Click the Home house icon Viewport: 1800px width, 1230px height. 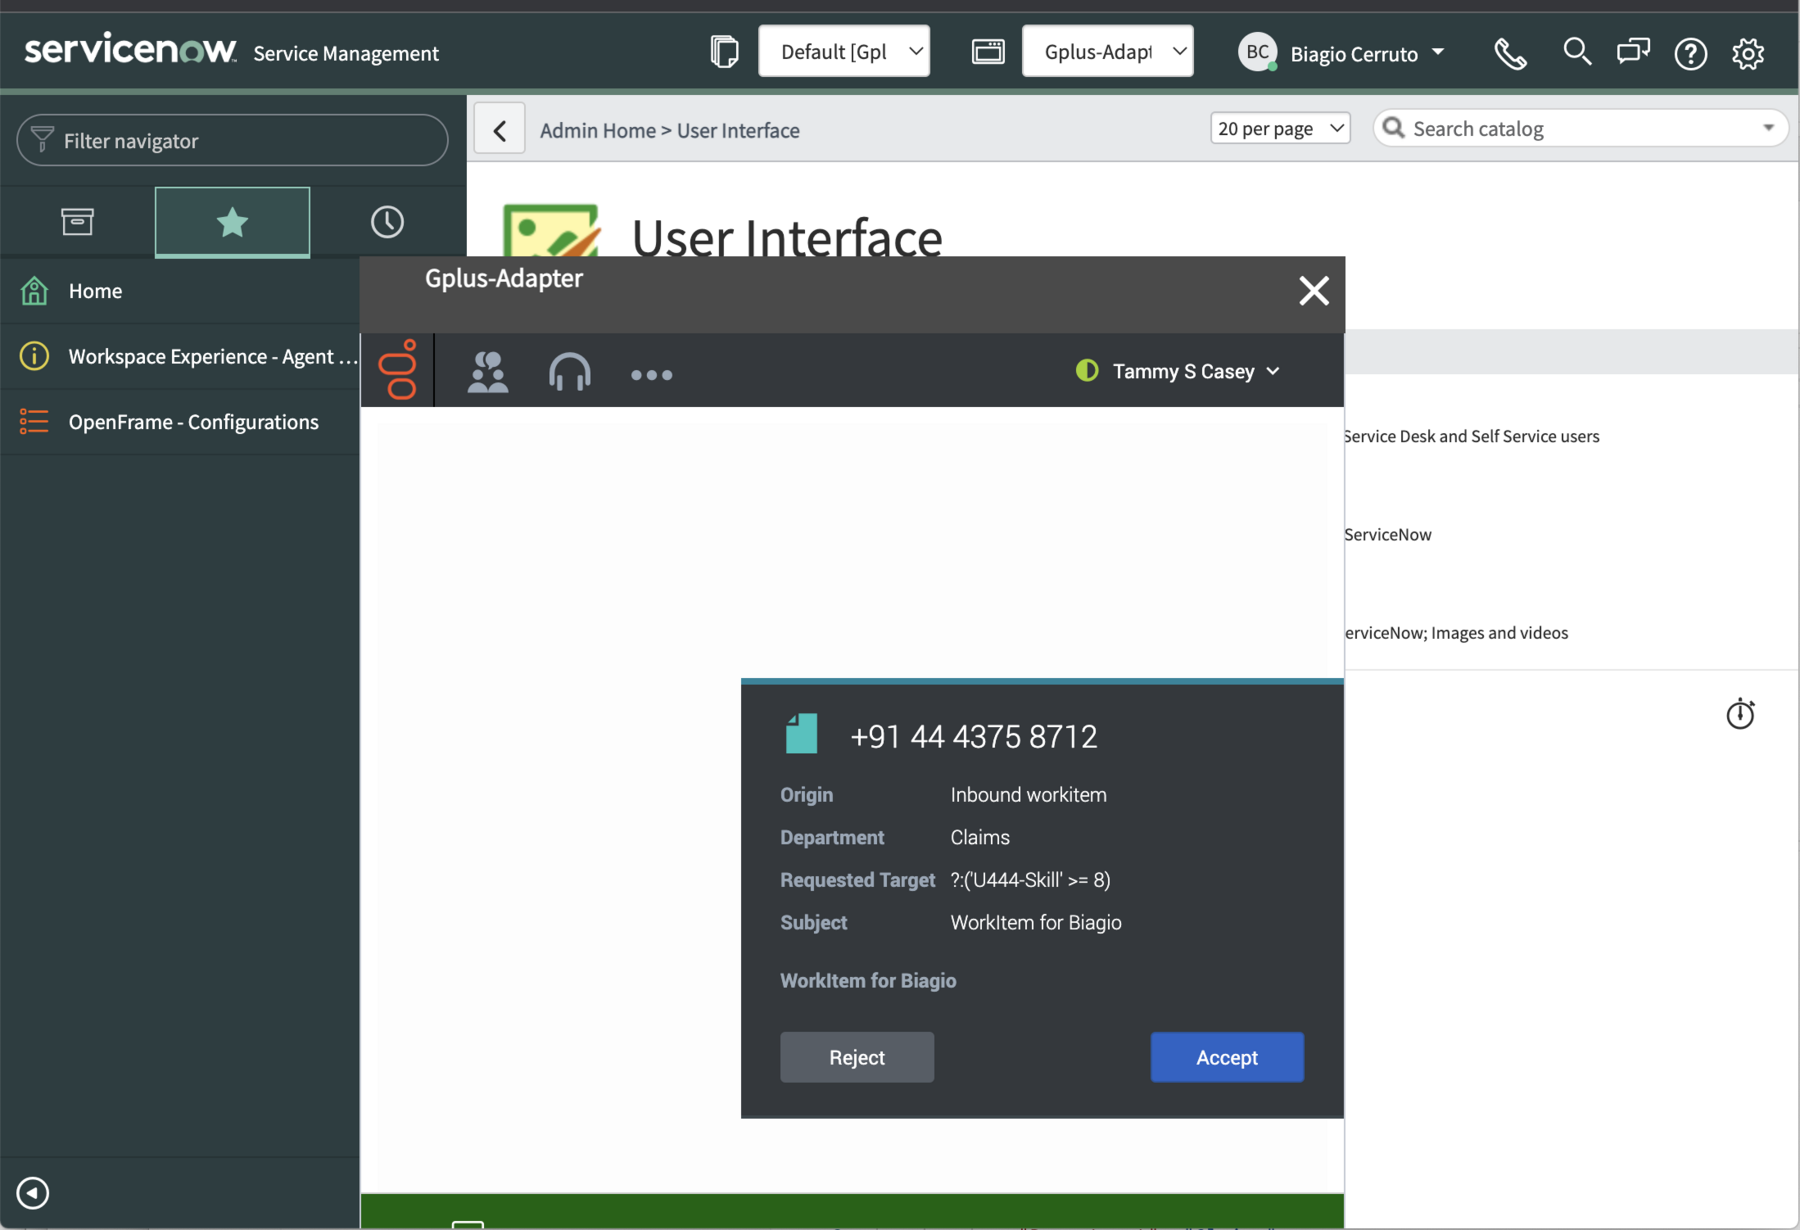click(34, 291)
